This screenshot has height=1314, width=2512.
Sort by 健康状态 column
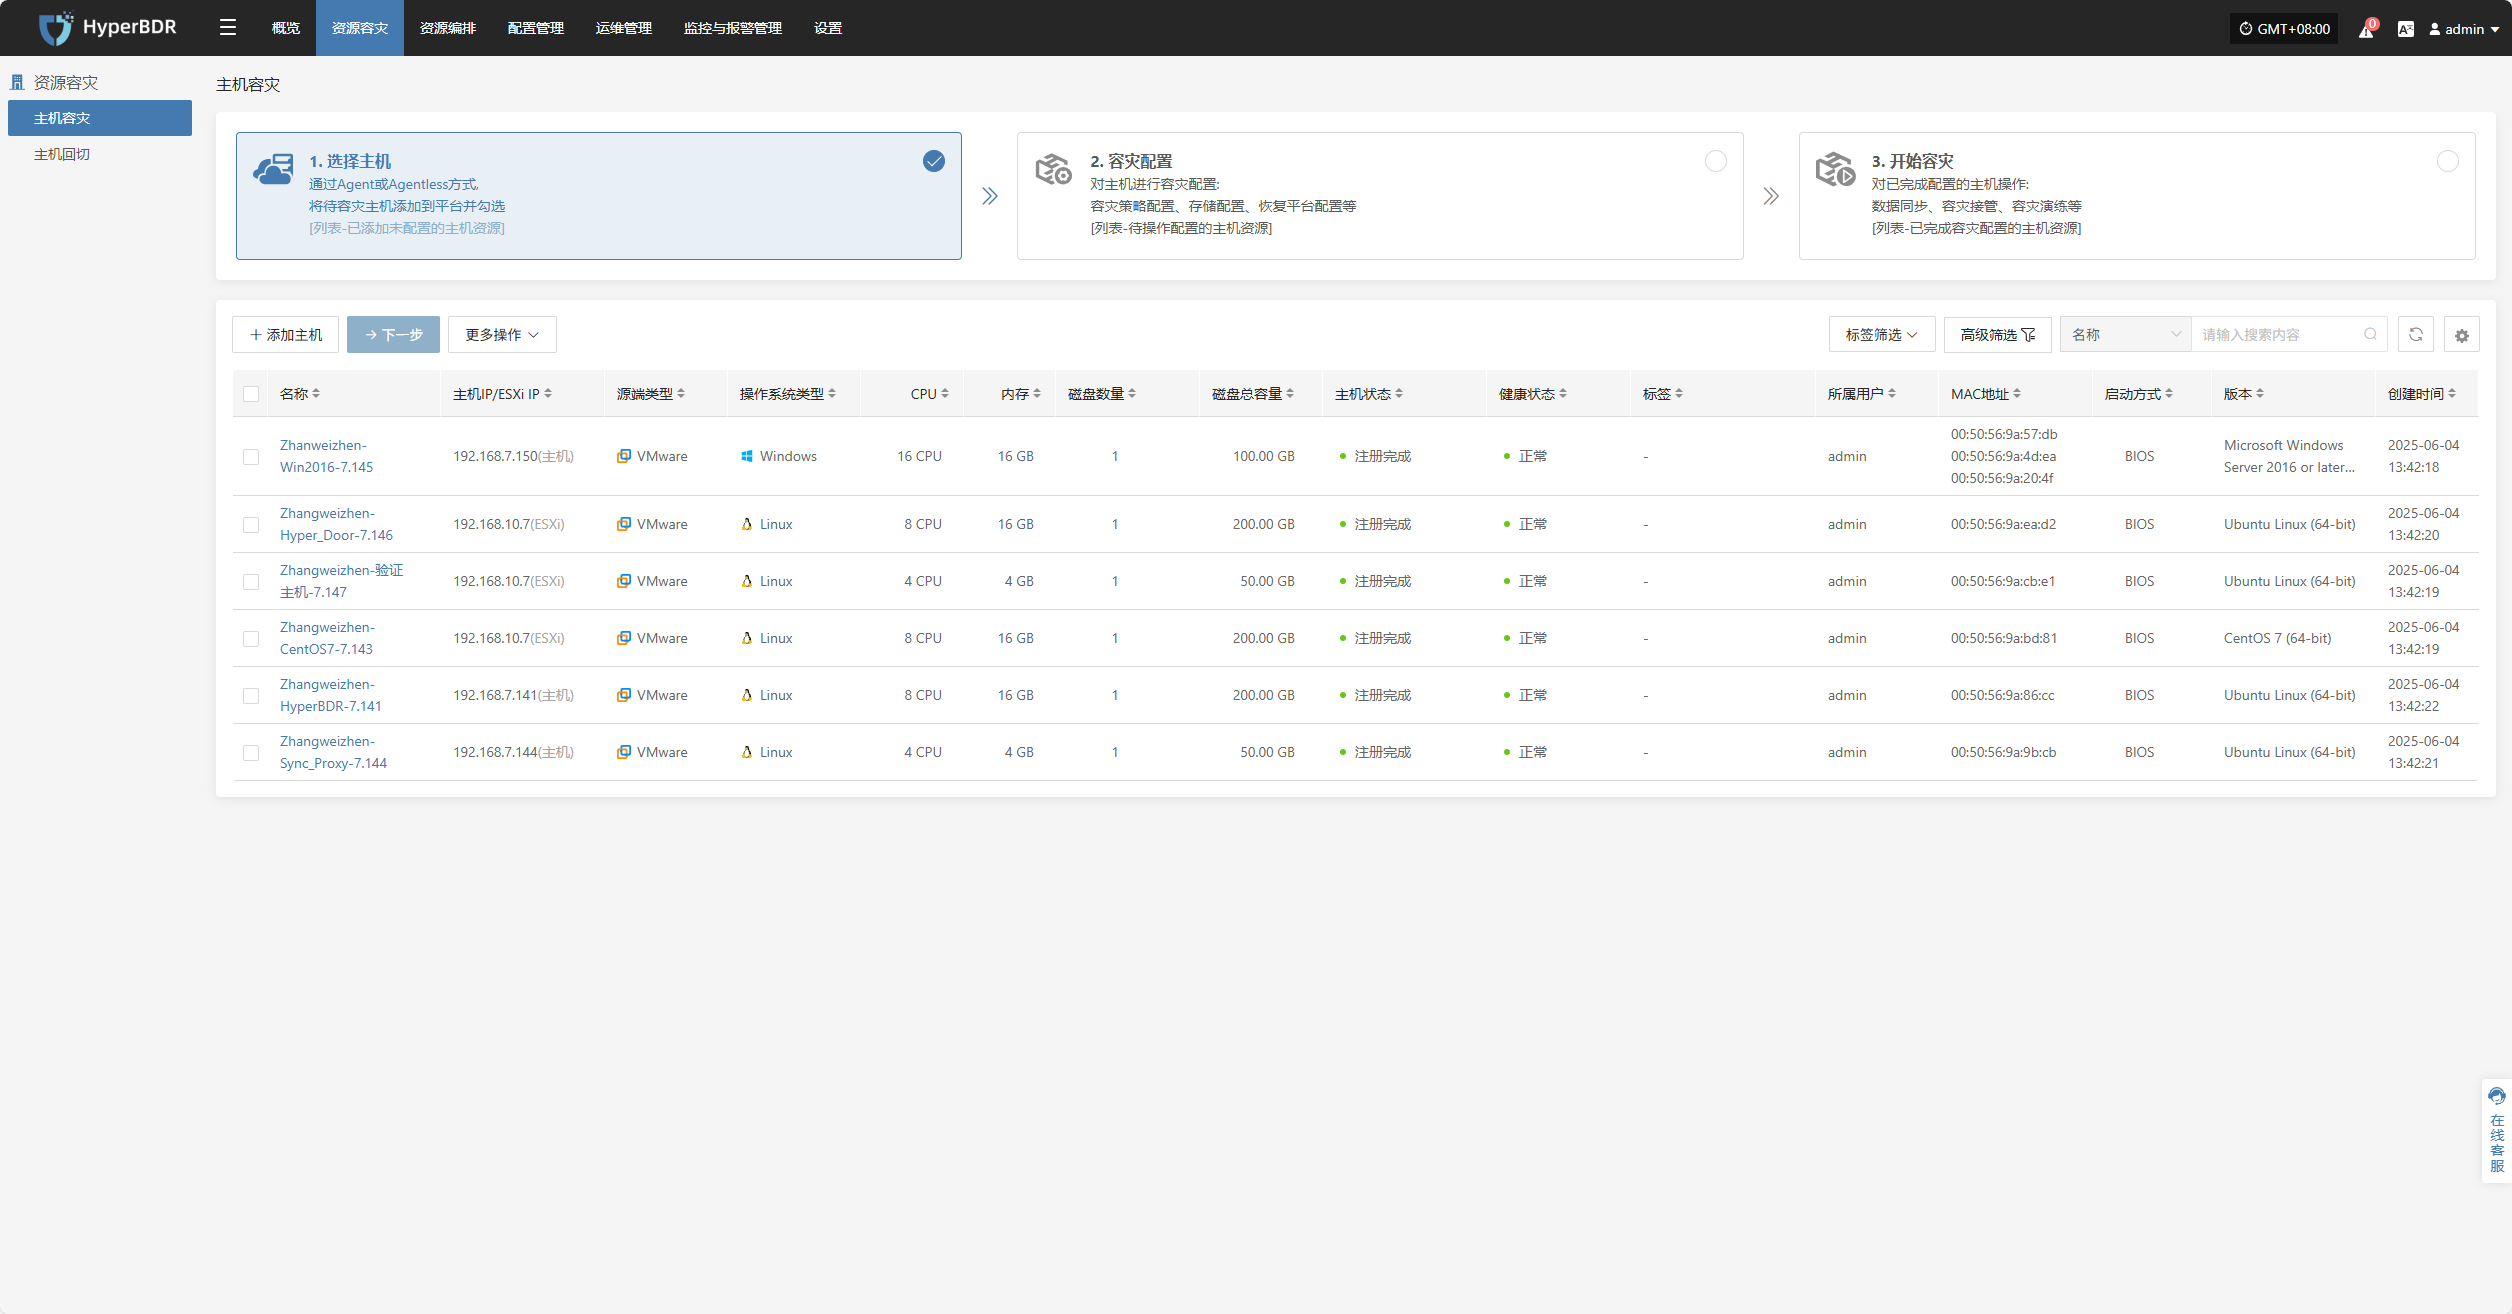coord(1563,394)
